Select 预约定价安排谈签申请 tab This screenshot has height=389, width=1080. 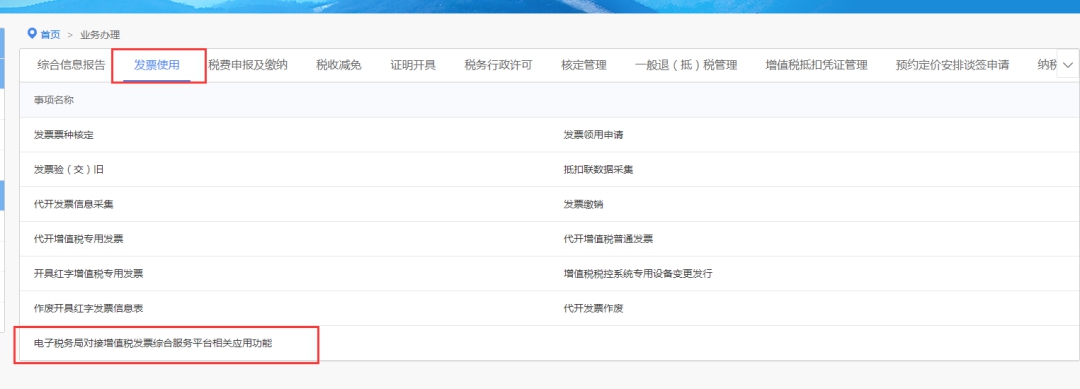pyautogui.click(x=953, y=65)
